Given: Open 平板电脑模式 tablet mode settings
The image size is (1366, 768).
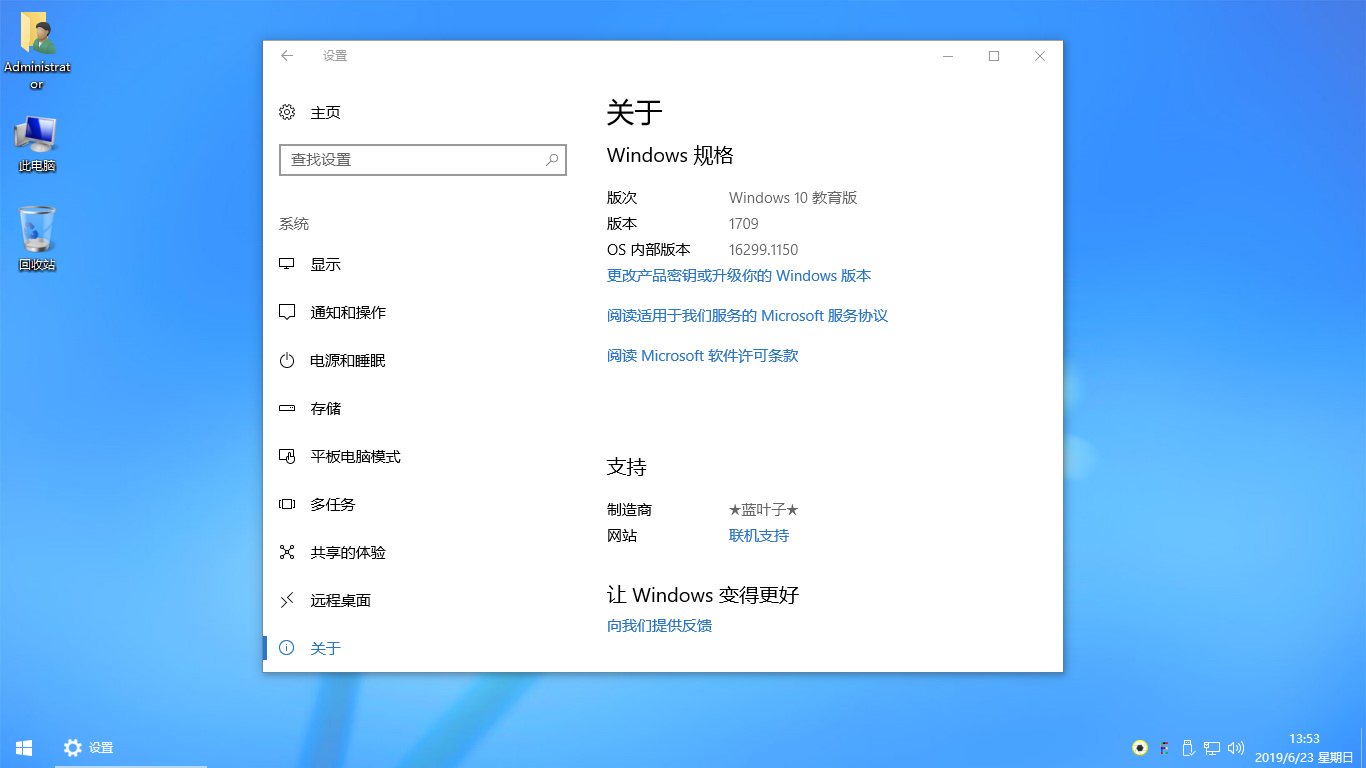Looking at the screenshot, I should pyautogui.click(x=415, y=456).
